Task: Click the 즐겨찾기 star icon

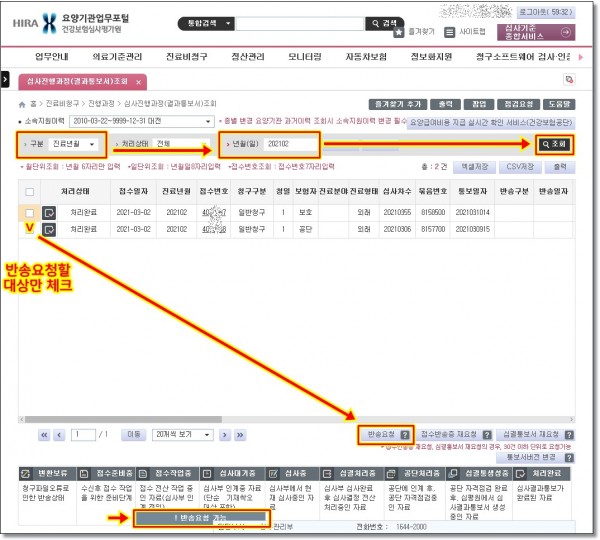Action: [x=399, y=31]
